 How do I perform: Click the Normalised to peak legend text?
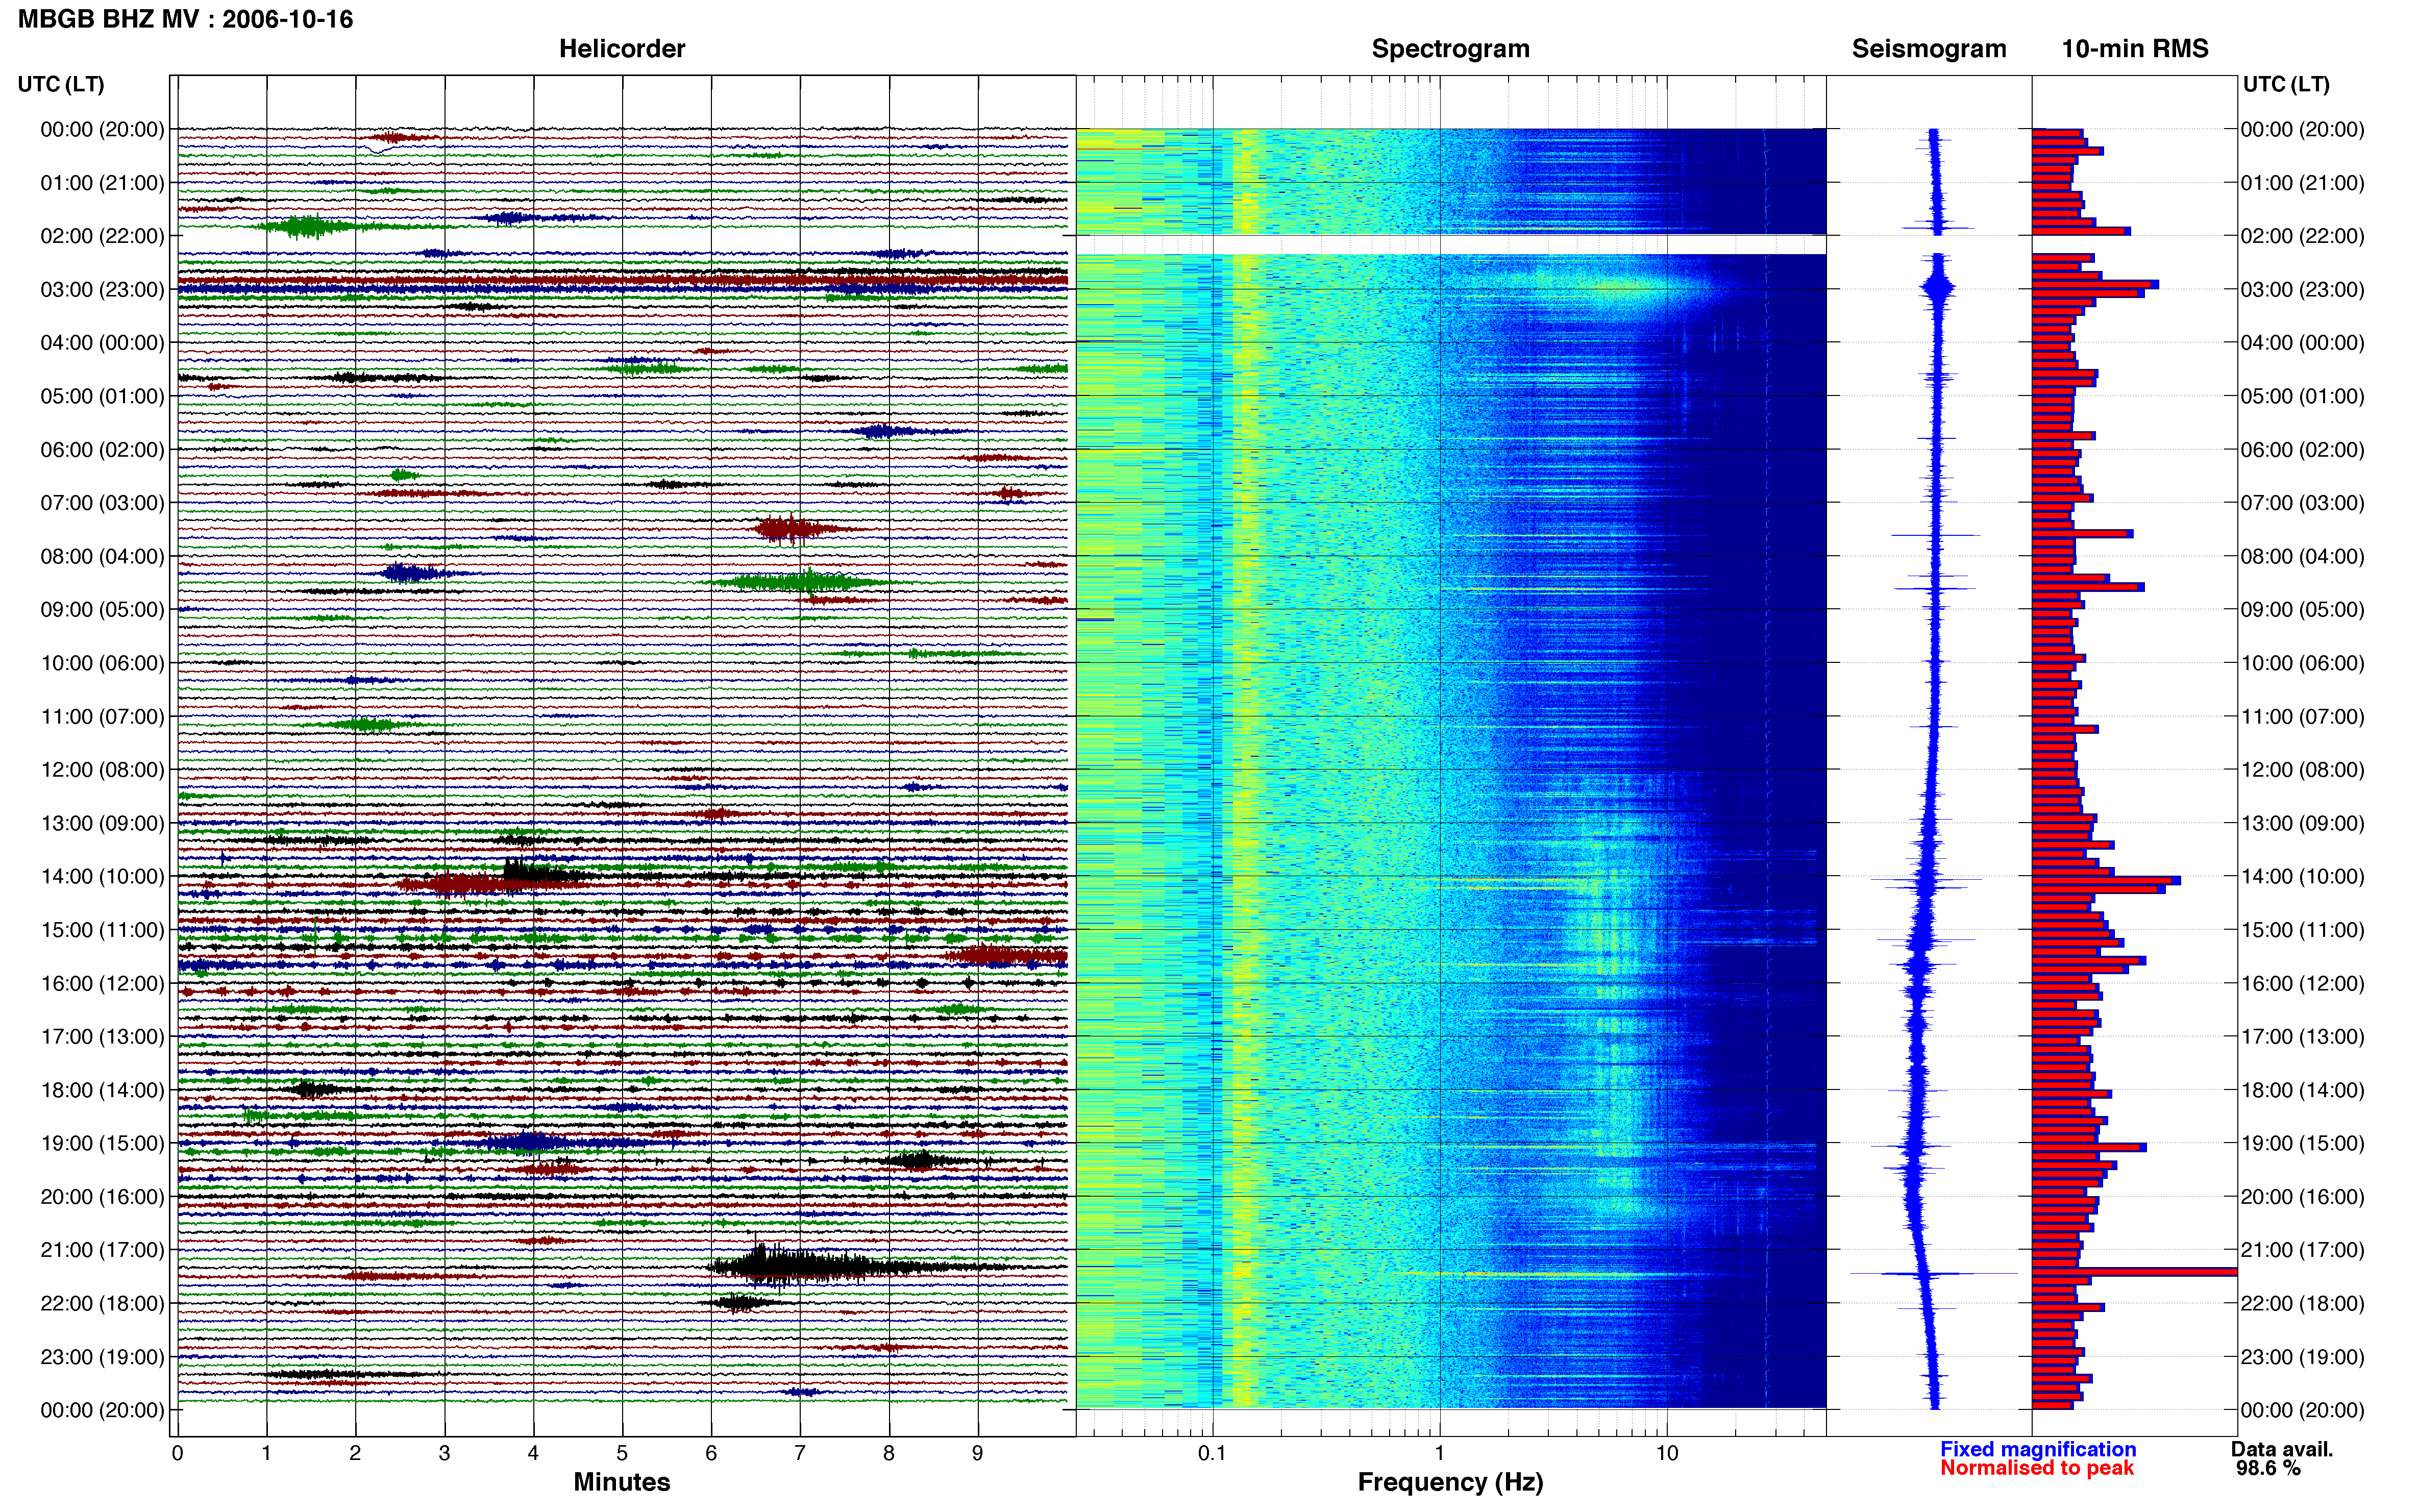pyautogui.click(x=2037, y=1468)
